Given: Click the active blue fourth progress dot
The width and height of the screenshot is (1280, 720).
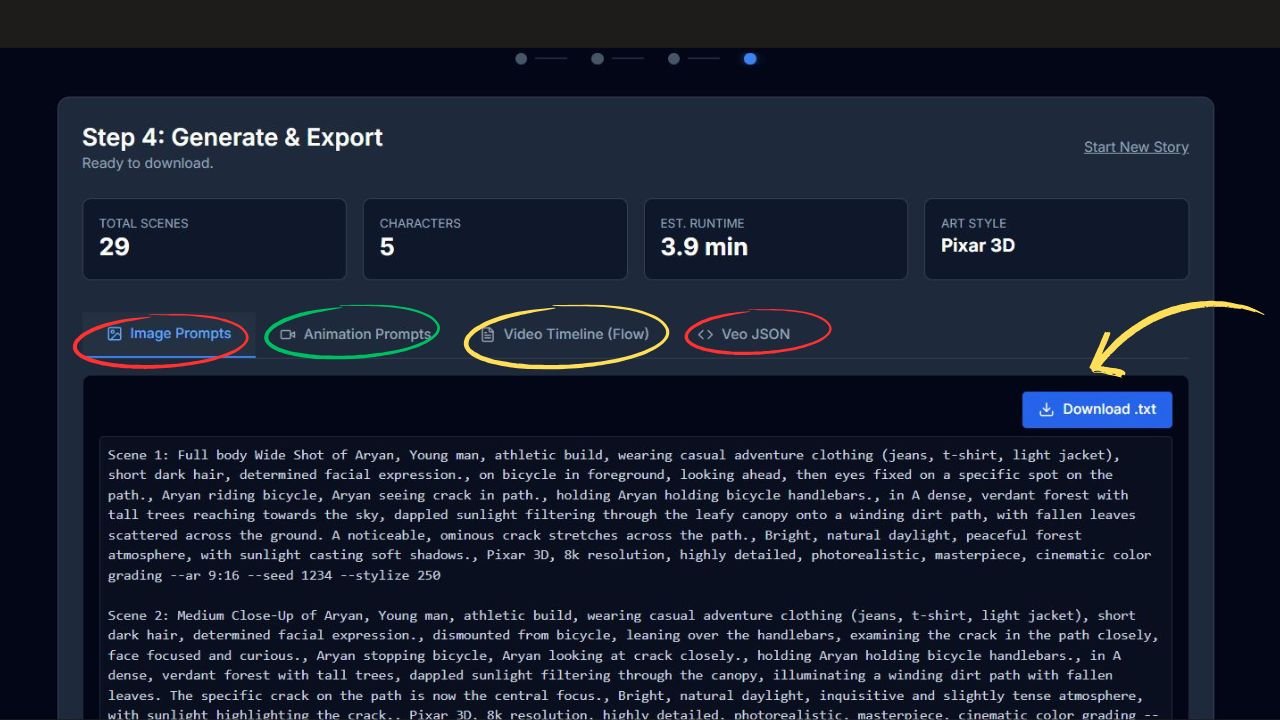Looking at the screenshot, I should pos(750,59).
